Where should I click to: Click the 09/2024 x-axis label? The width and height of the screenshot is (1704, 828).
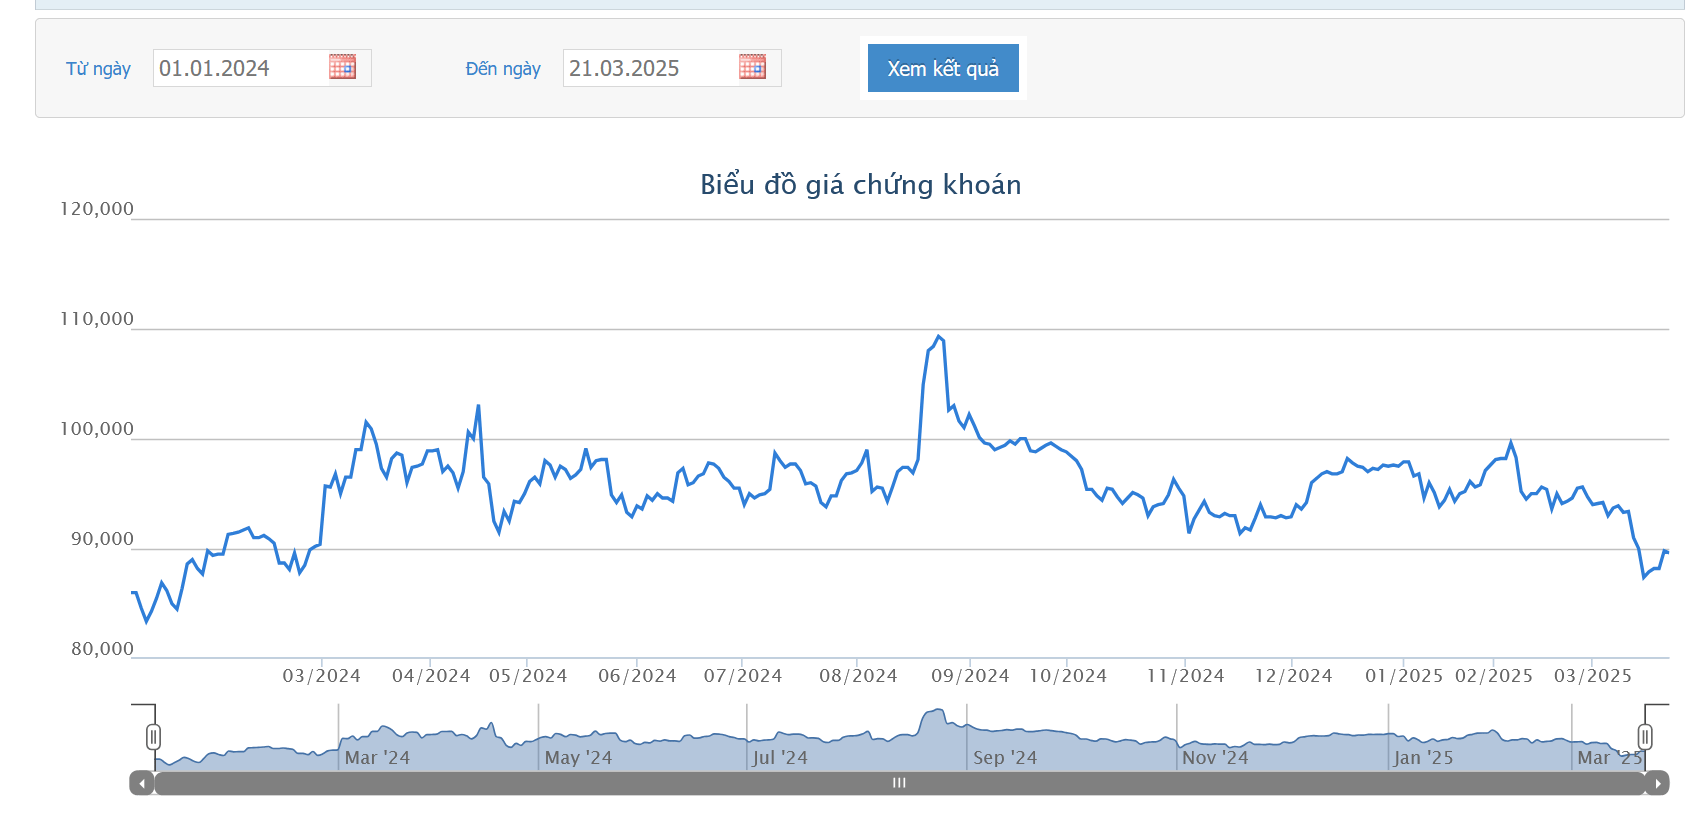pyautogui.click(x=970, y=676)
